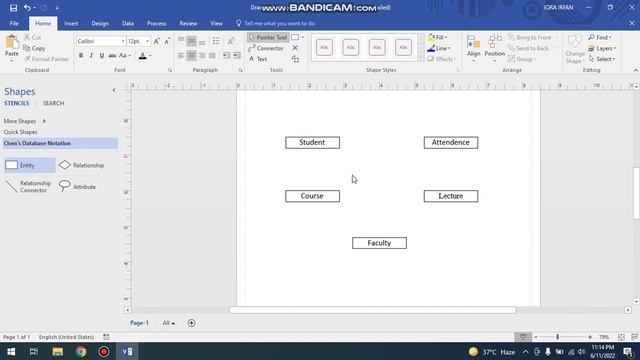Click the align right icon

[x=202, y=56]
